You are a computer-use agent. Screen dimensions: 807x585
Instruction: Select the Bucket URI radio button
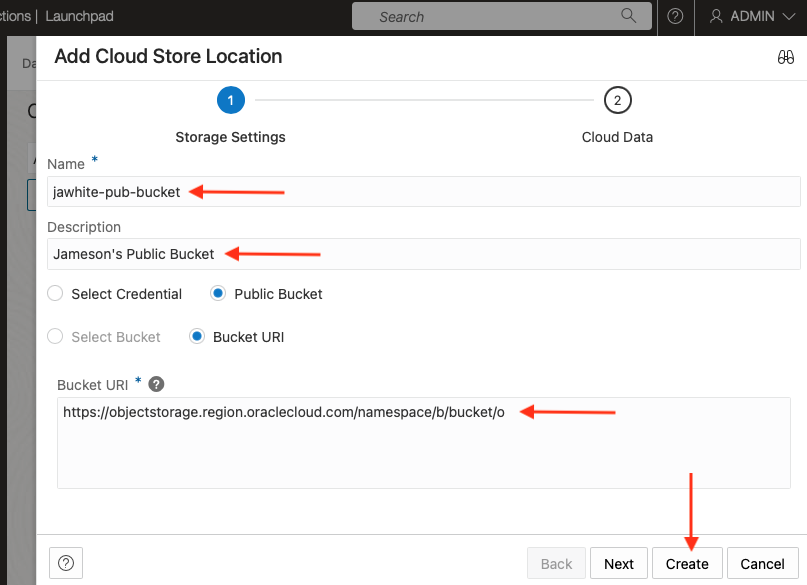point(197,336)
